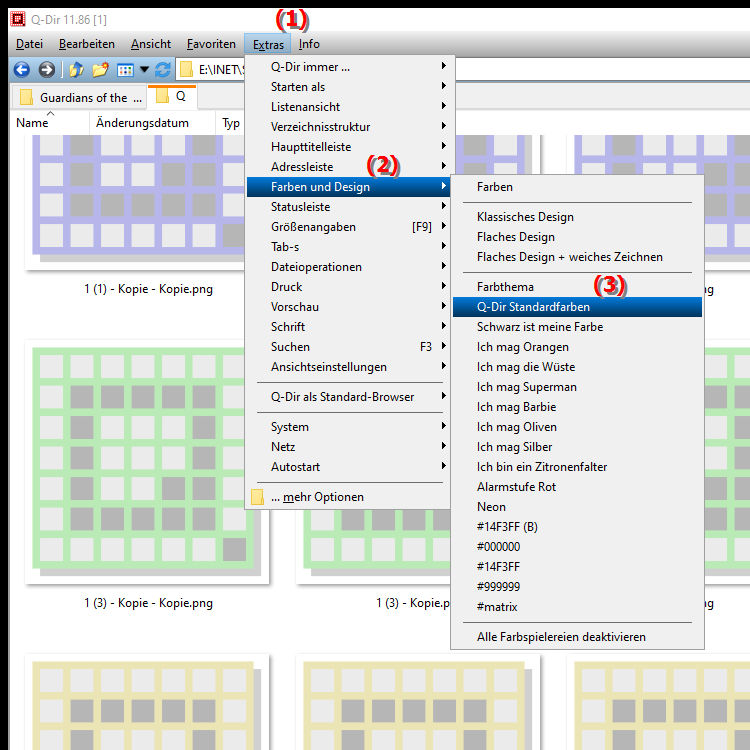The height and width of the screenshot is (750, 750).
Task: Choose Ich bin ein Zitronenfalter theme
Action: pyautogui.click(x=577, y=467)
